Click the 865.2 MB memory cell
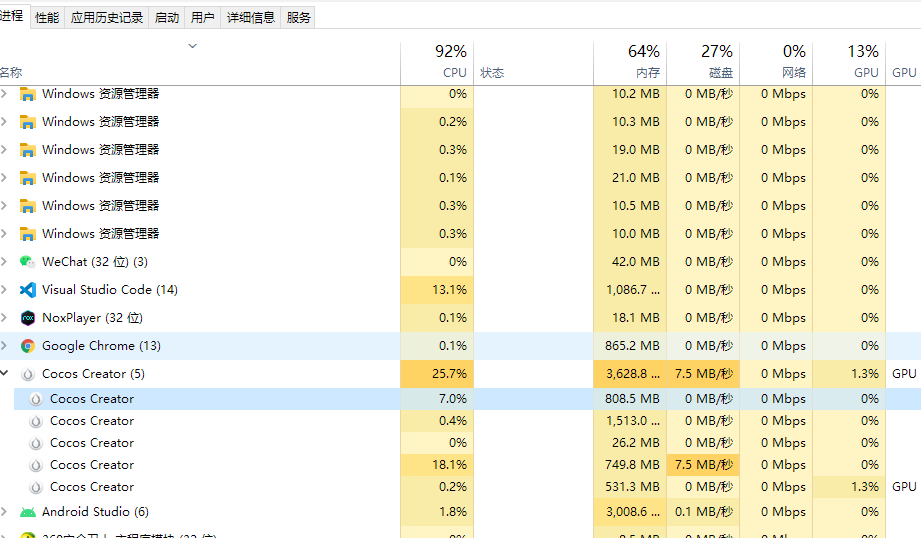The width and height of the screenshot is (921, 538). click(x=630, y=346)
